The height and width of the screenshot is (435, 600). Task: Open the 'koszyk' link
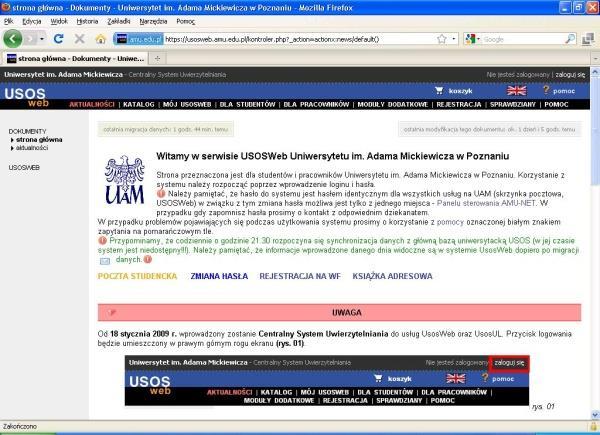click(460, 91)
